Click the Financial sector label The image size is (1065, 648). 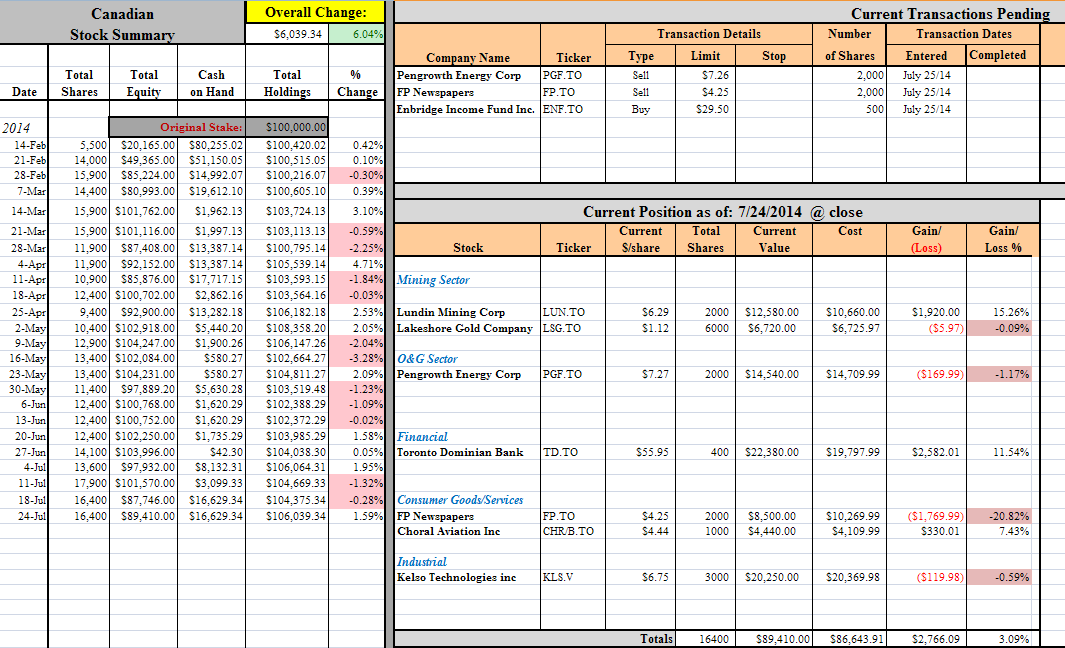[422, 437]
